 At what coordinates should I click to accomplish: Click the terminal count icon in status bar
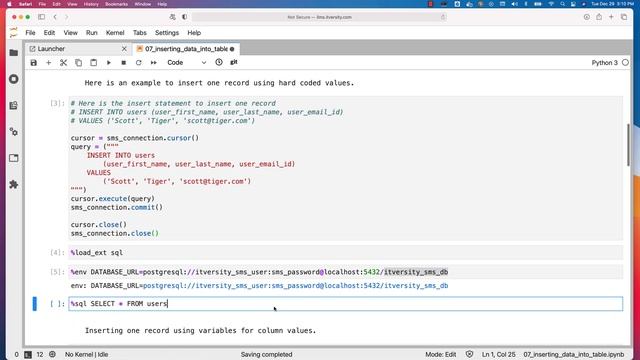point(28,354)
